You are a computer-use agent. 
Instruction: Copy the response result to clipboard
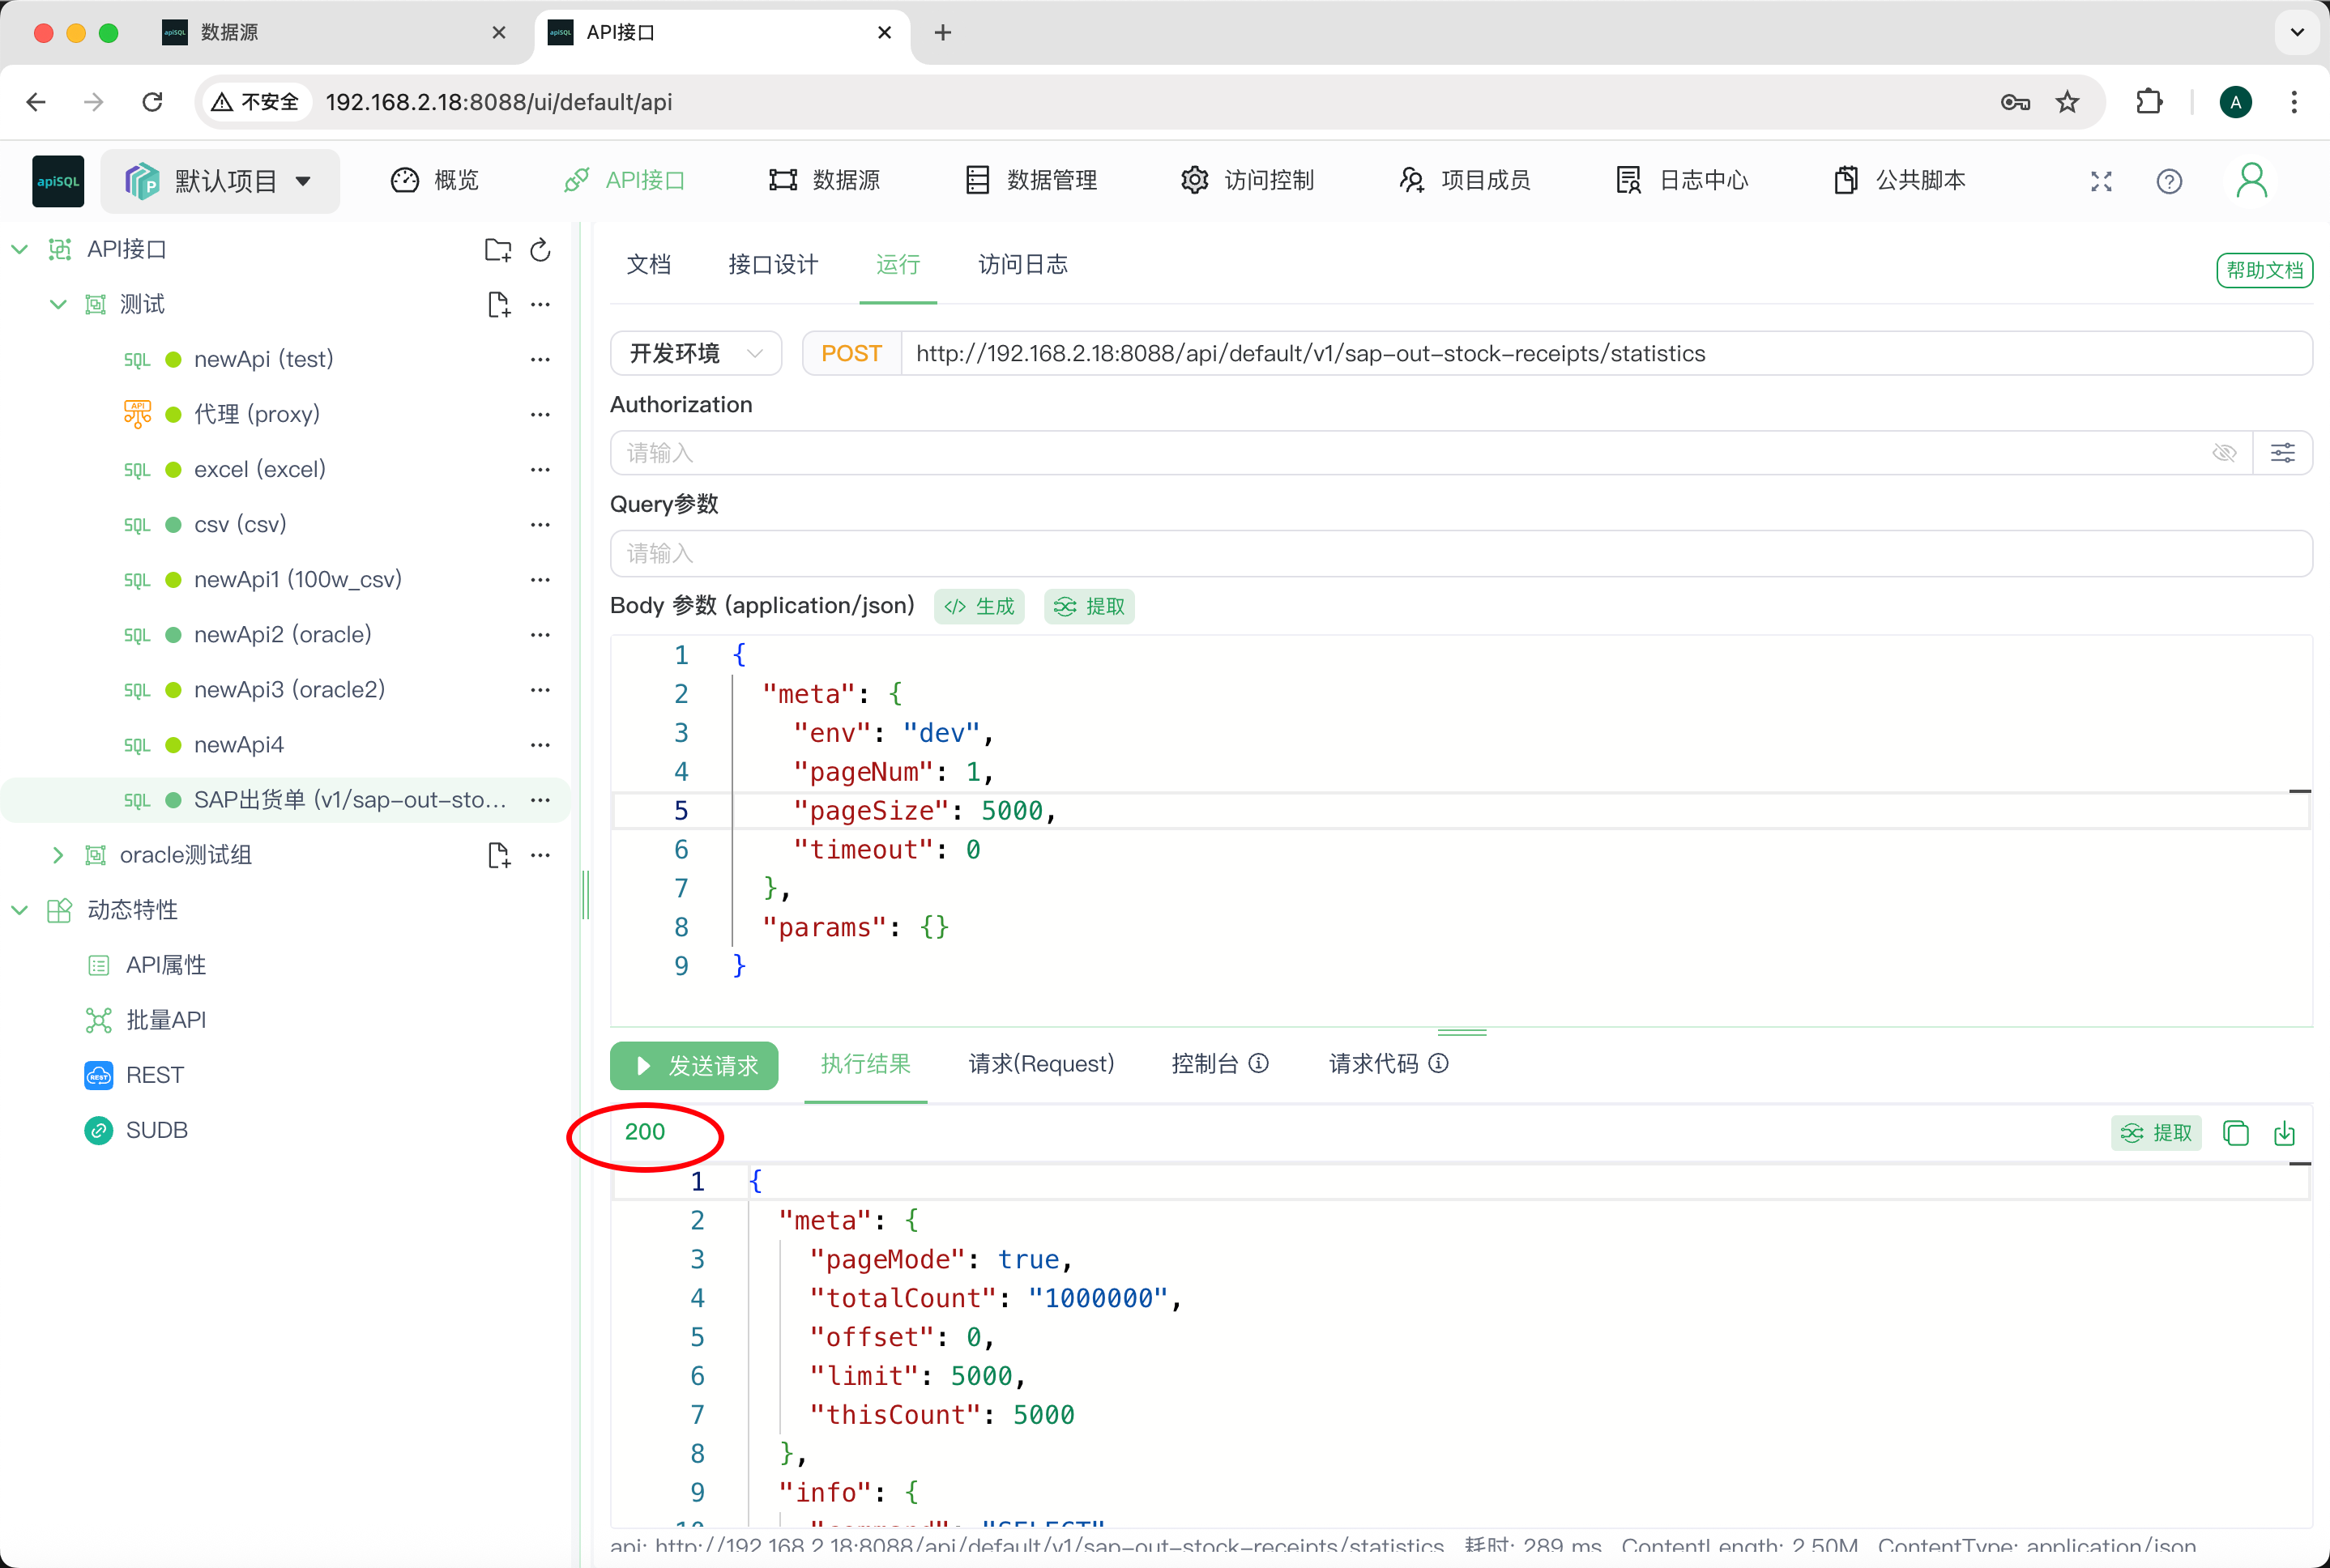point(2236,1133)
